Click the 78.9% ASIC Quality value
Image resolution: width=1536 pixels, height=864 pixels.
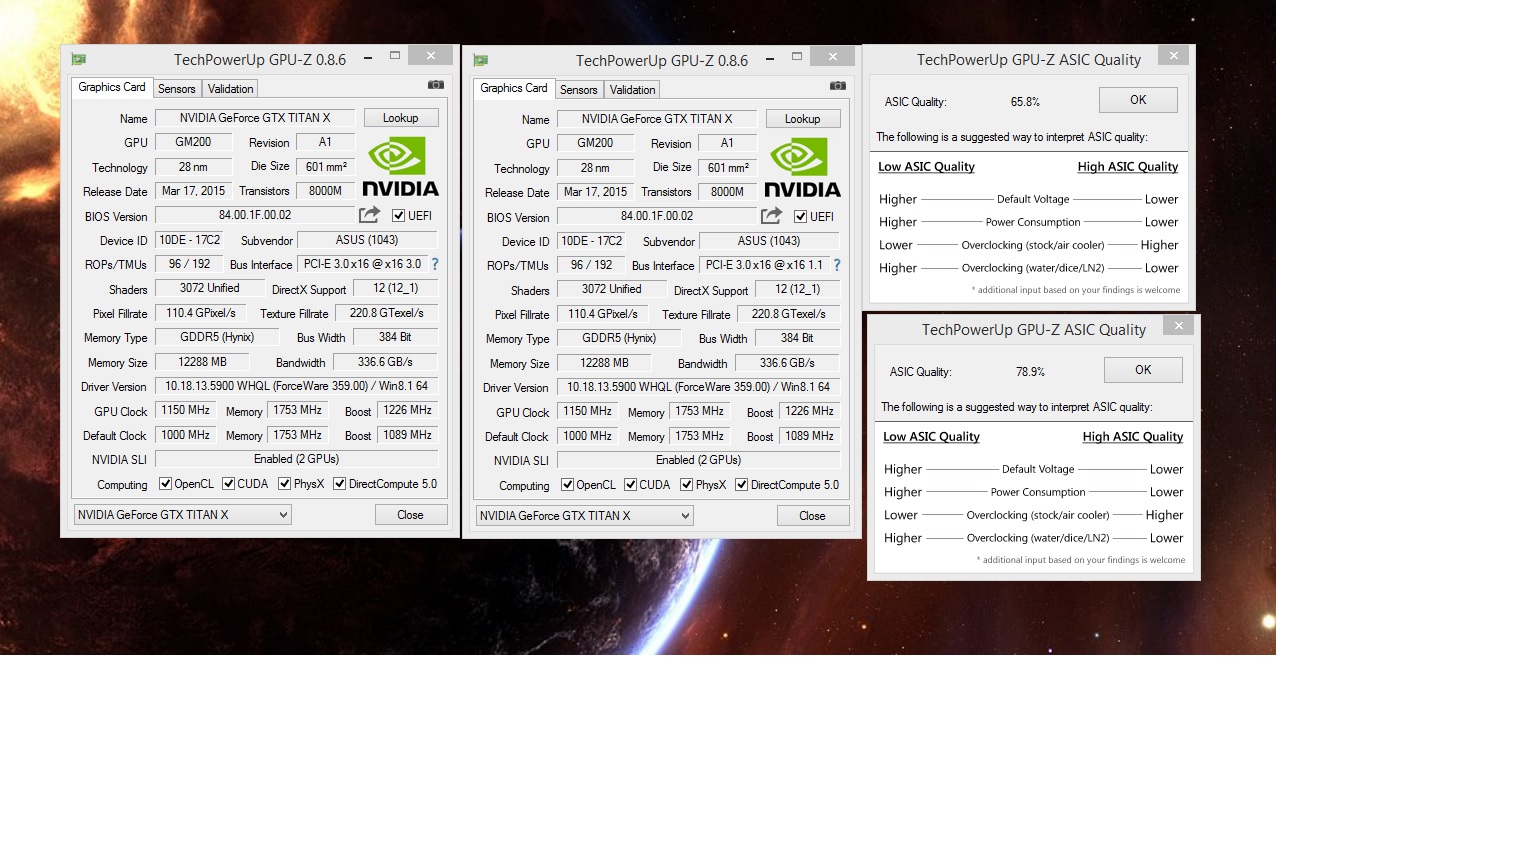1030,372
